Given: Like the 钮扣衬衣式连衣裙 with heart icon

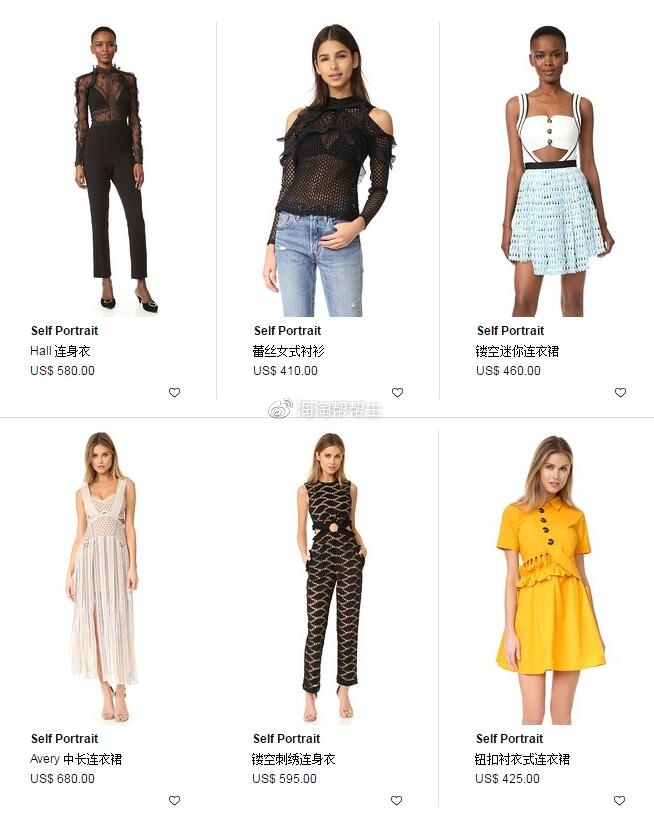Looking at the screenshot, I should point(620,800).
